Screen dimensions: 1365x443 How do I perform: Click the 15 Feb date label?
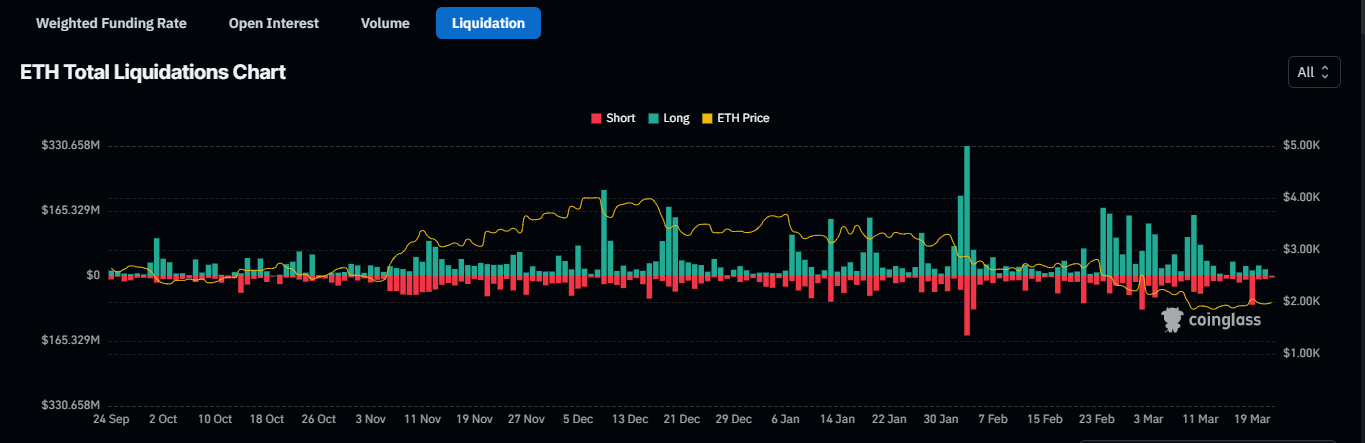coord(1045,419)
